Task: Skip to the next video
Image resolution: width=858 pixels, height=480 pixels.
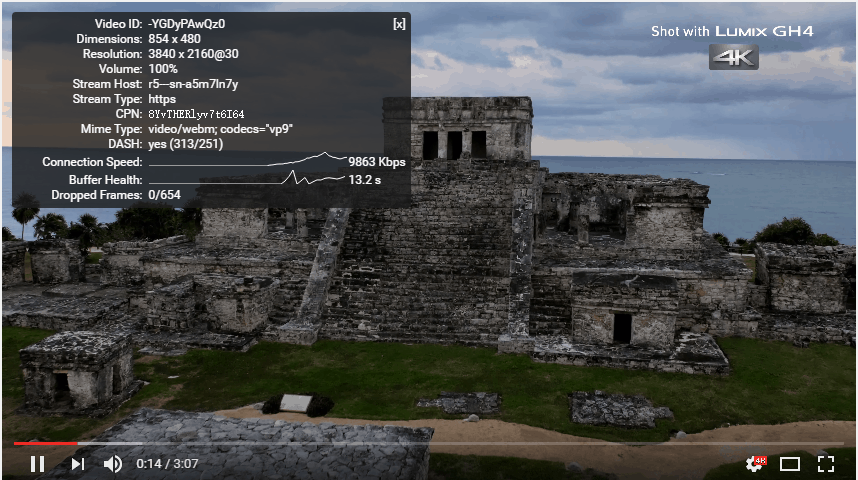Action: 78,464
